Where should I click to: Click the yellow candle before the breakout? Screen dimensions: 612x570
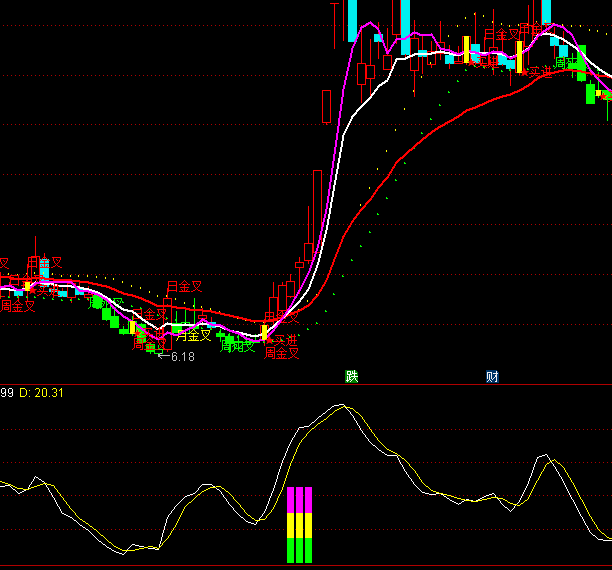coord(264,332)
